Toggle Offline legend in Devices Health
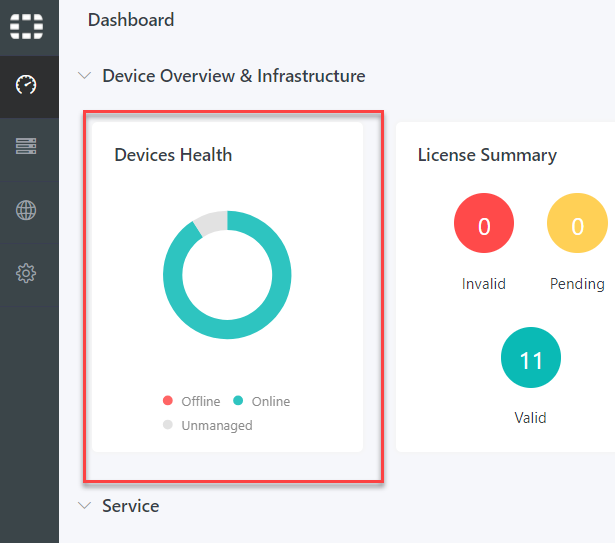This screenshot has width=615, height=543. [191, 401]
